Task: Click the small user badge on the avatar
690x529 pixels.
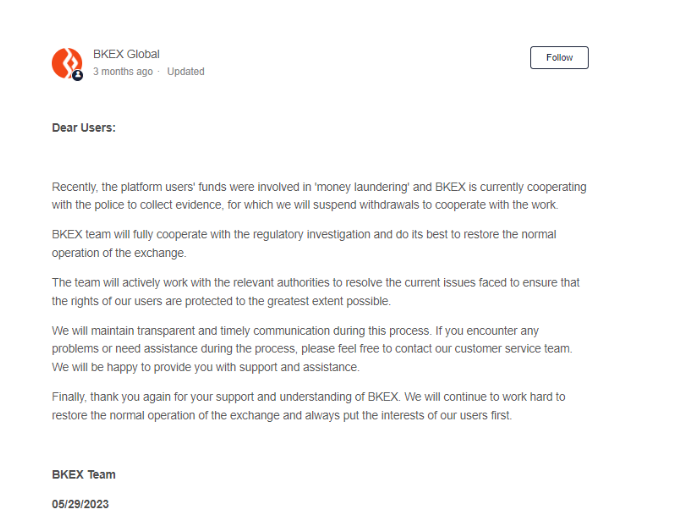Action: point(77,75)
